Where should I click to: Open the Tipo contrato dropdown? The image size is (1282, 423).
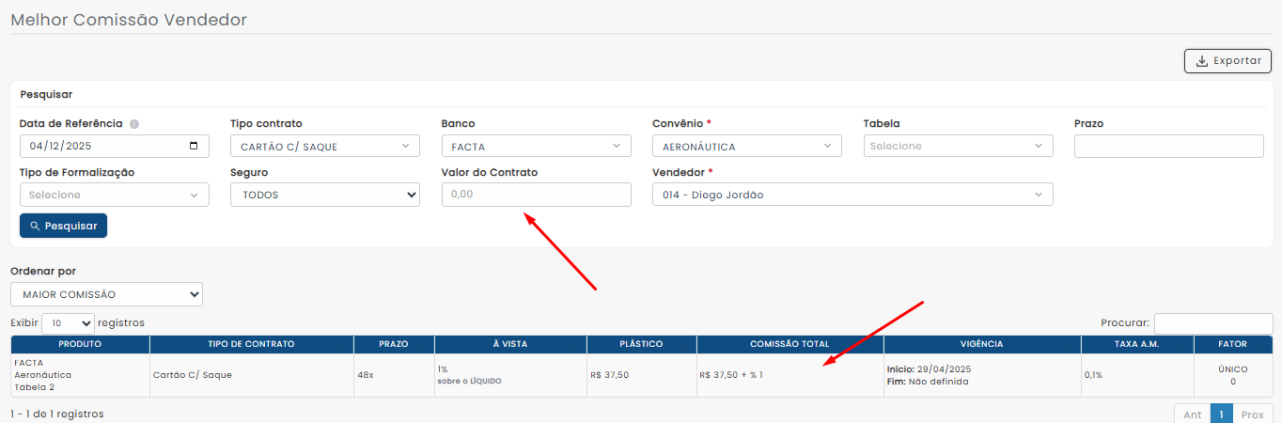[x=324, y=147]
